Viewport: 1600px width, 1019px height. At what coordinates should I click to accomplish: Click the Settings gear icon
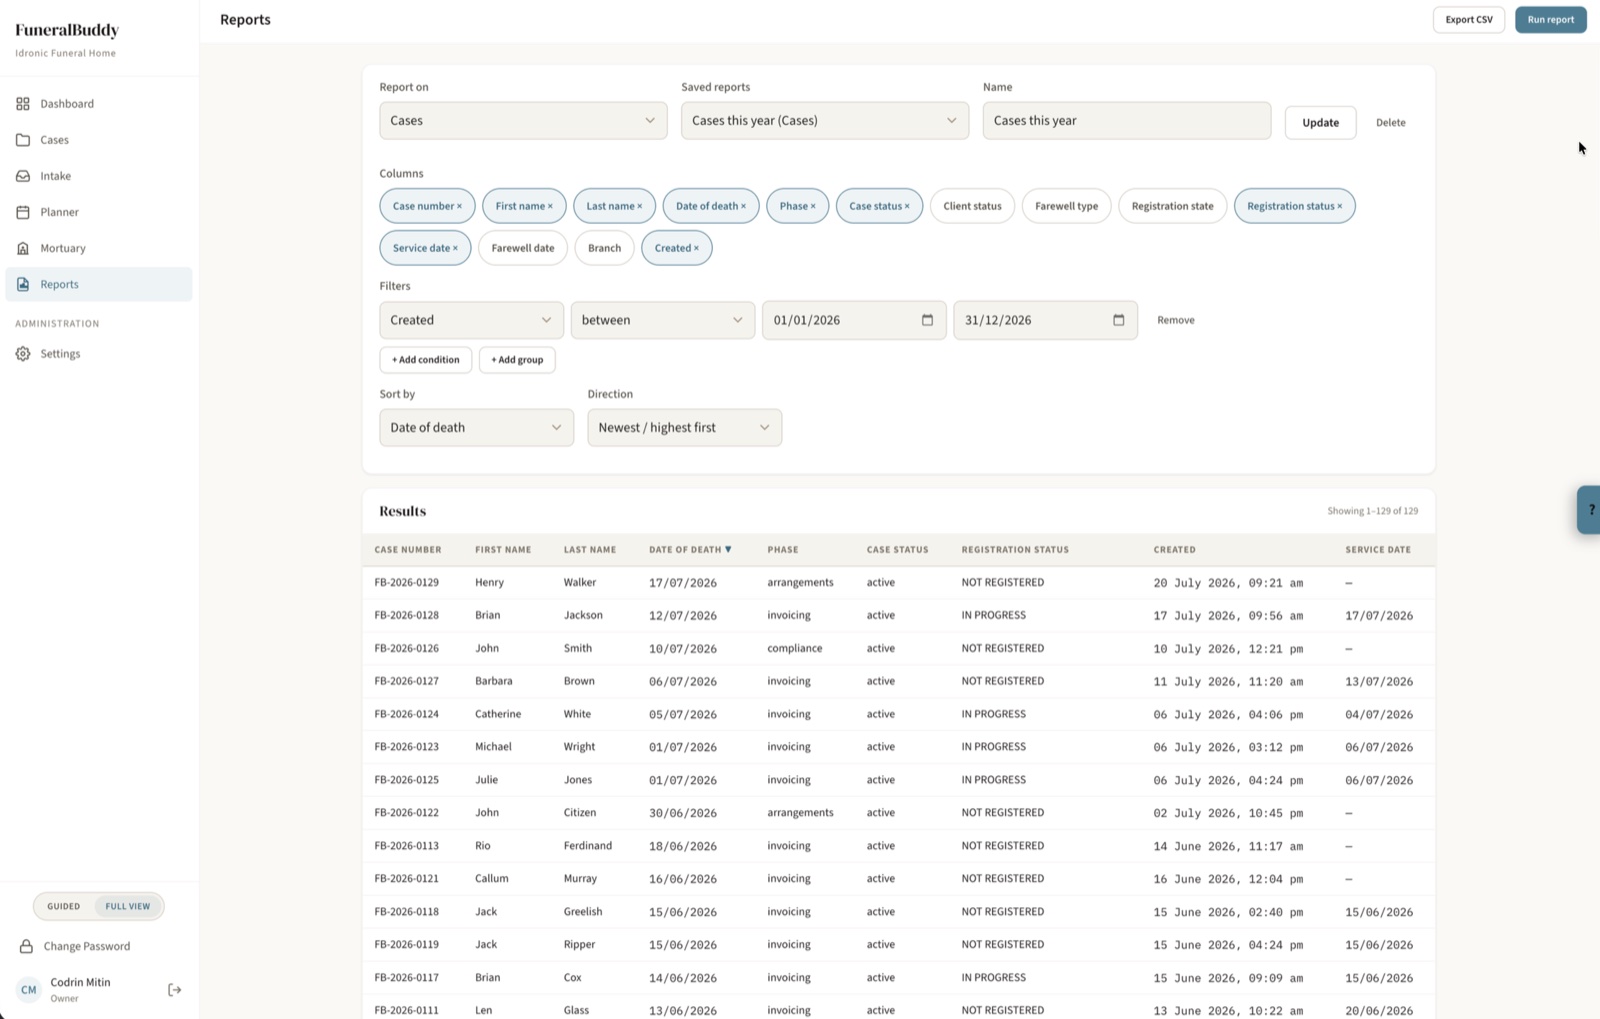point(23,354)
